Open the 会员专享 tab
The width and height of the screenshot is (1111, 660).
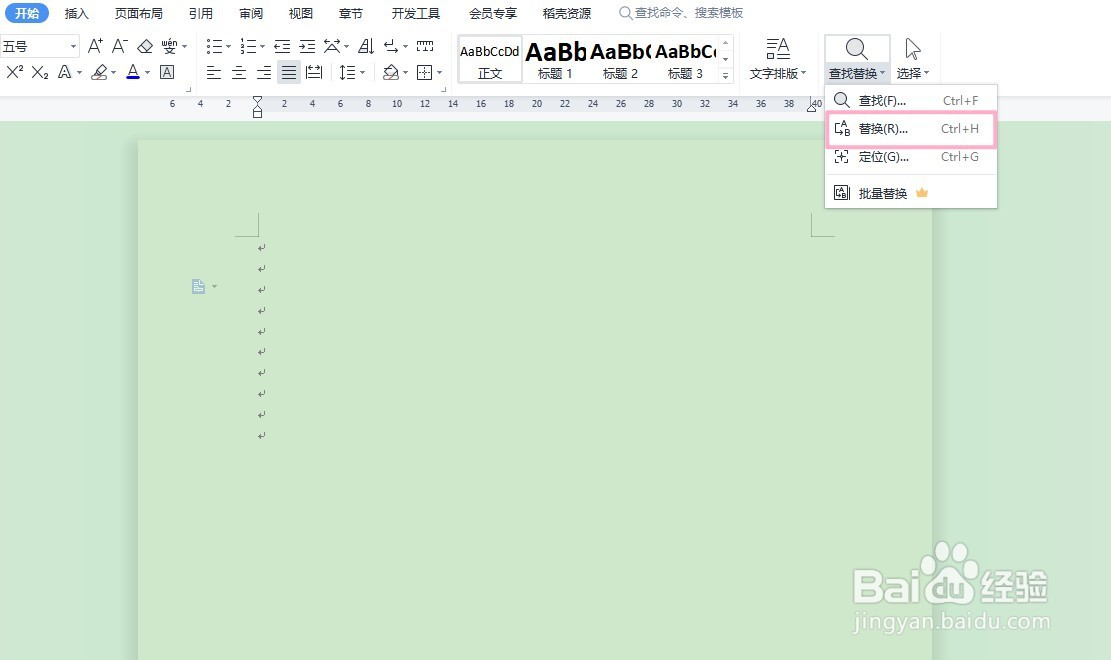point(493,13)
